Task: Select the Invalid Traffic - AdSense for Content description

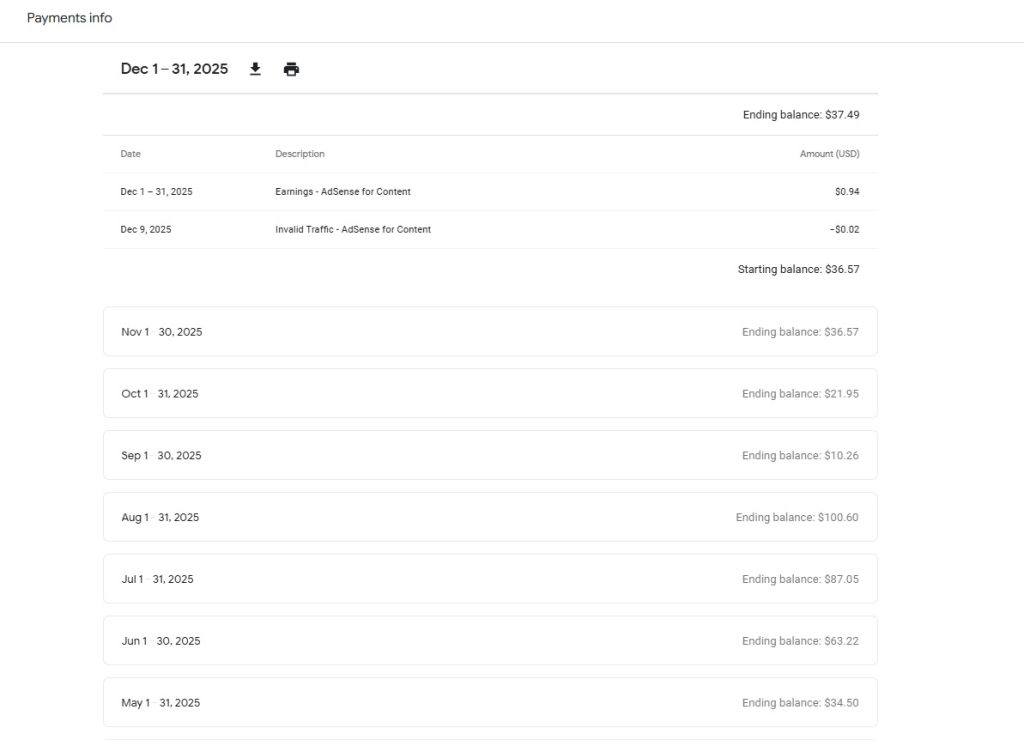Action: pyautogui.click(x=353, y=230)
